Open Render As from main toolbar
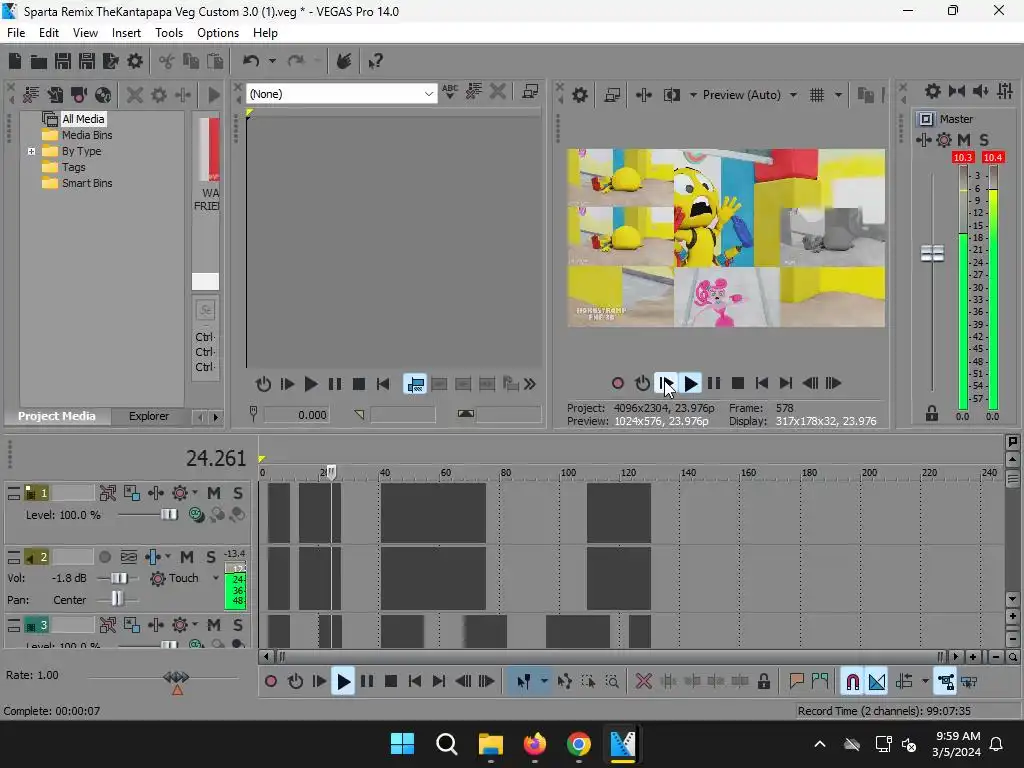Viewport: 1024px width, 768px height. pos(111,61)
